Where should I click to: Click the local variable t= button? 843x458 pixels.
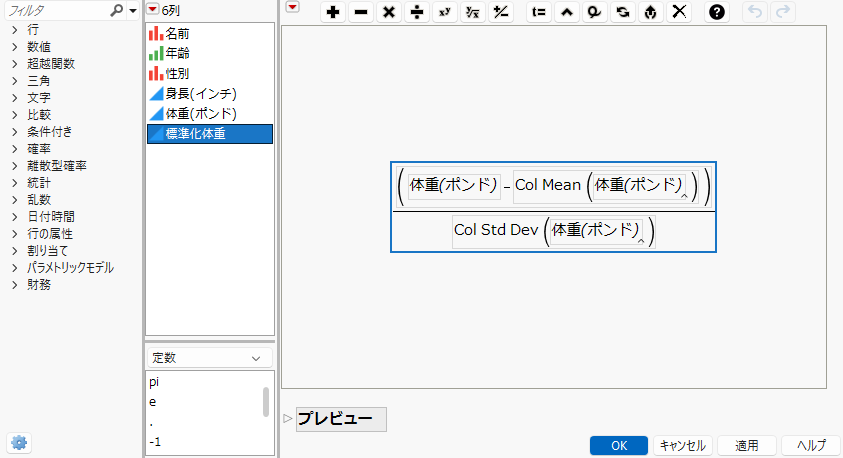539,12
